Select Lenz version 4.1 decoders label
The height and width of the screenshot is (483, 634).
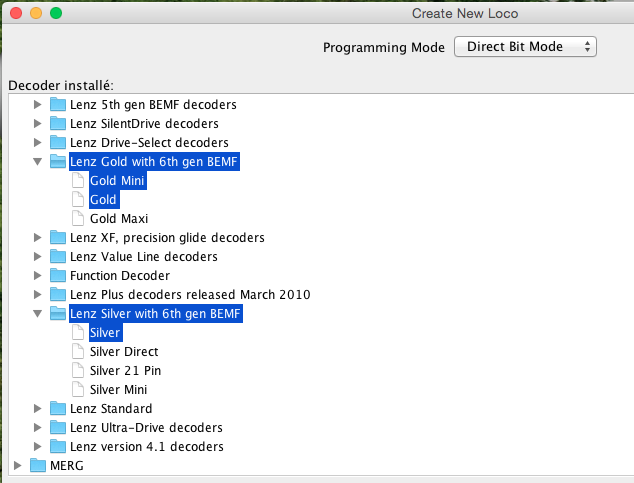[147, 447]
